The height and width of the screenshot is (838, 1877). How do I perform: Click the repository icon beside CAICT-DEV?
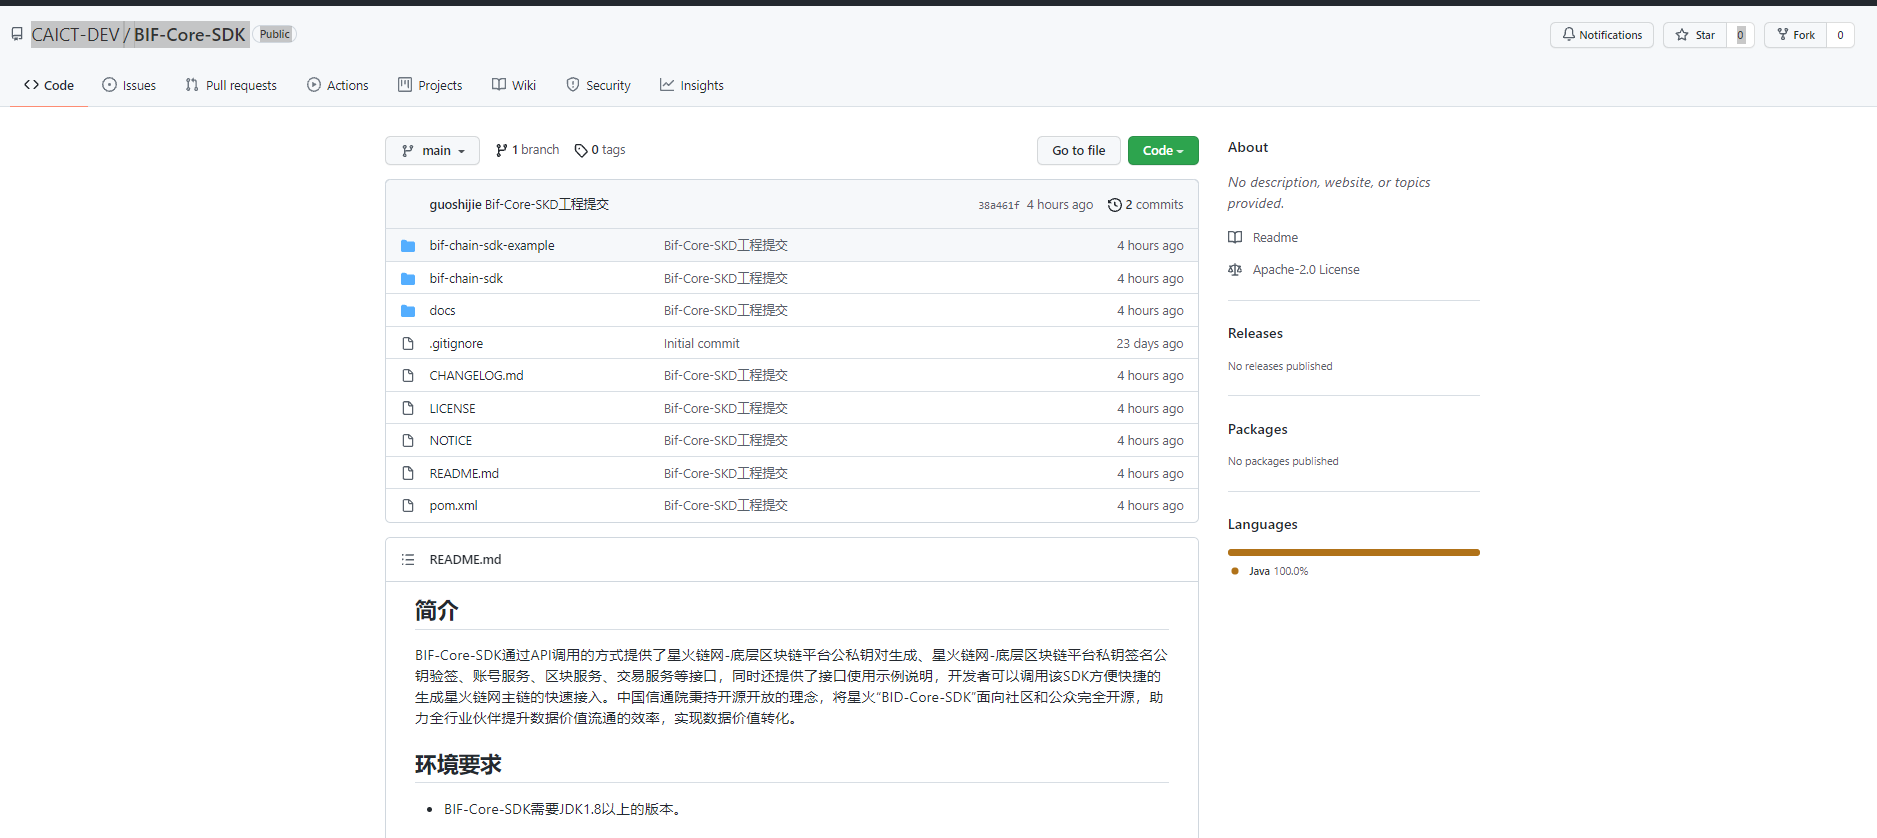coord(17,34)
